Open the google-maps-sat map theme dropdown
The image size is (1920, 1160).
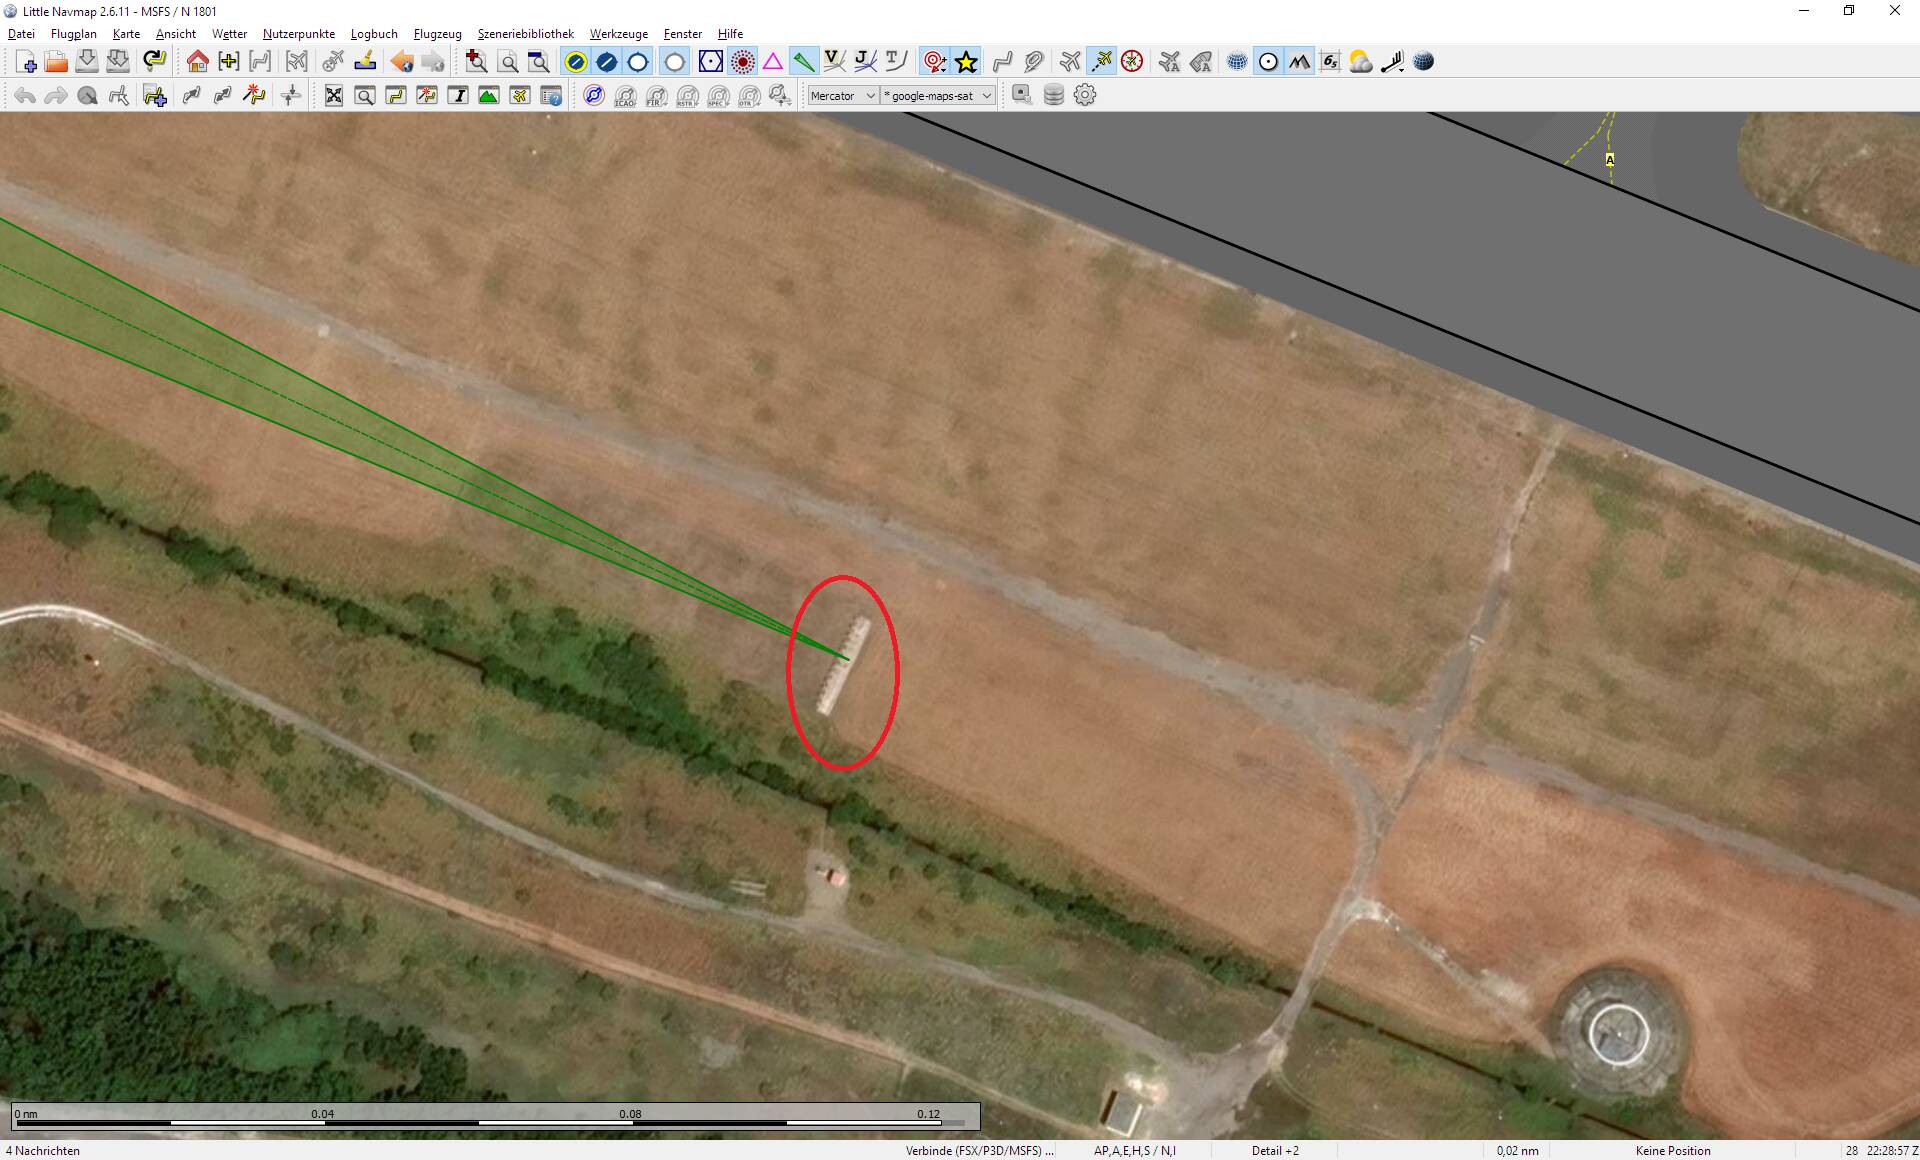(x=936, y=95)
